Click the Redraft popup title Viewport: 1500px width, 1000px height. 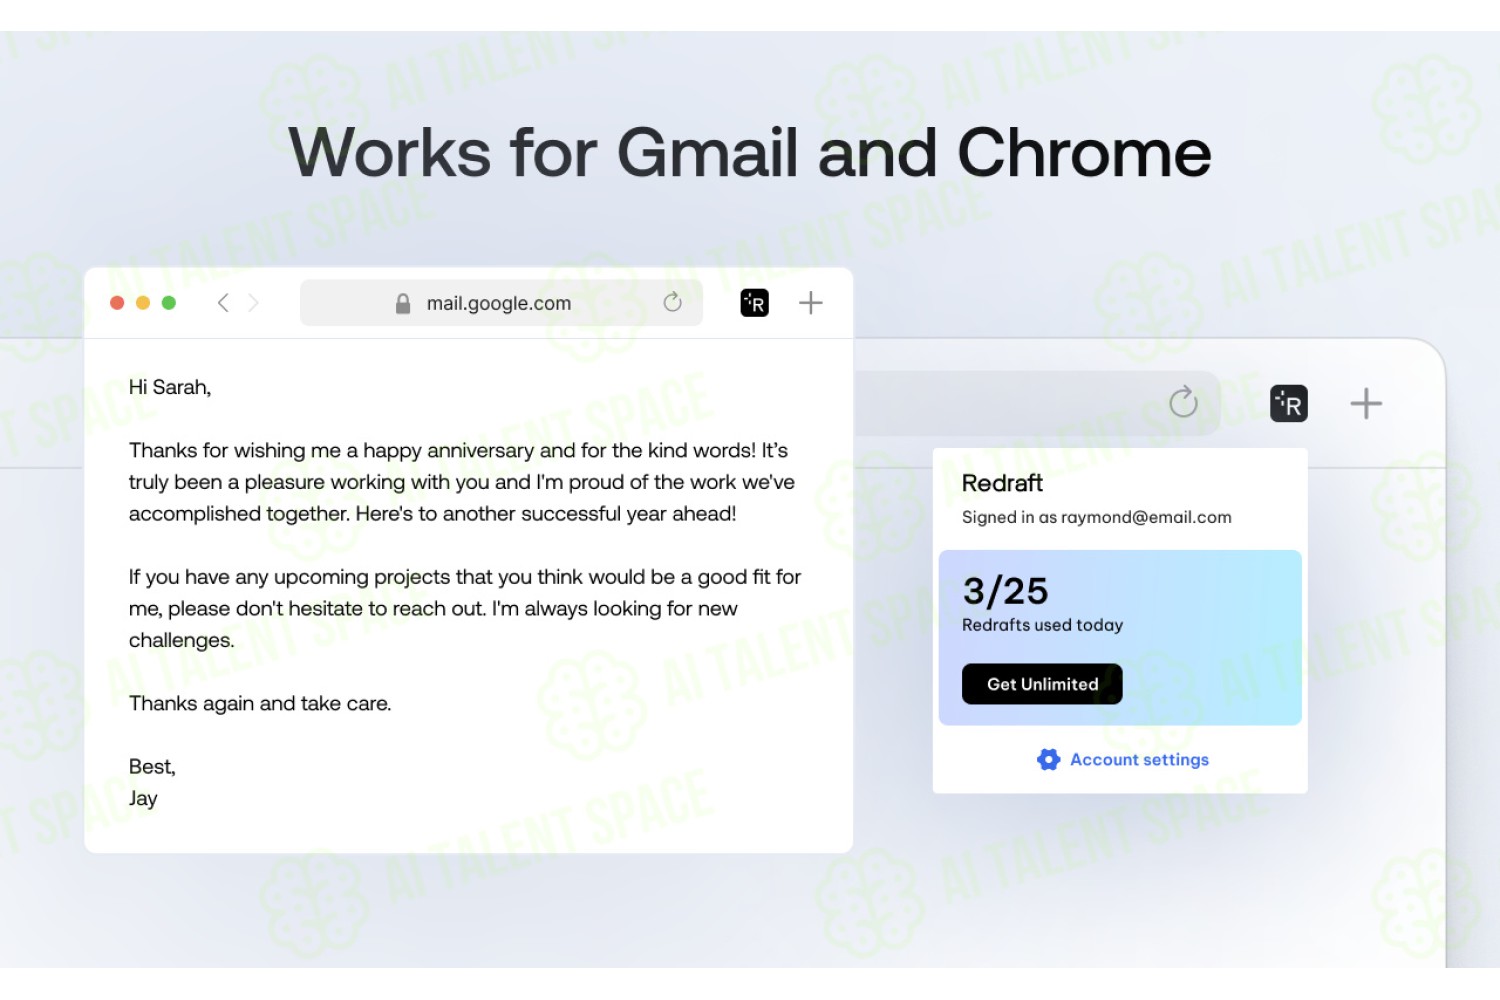[1002, 483]
